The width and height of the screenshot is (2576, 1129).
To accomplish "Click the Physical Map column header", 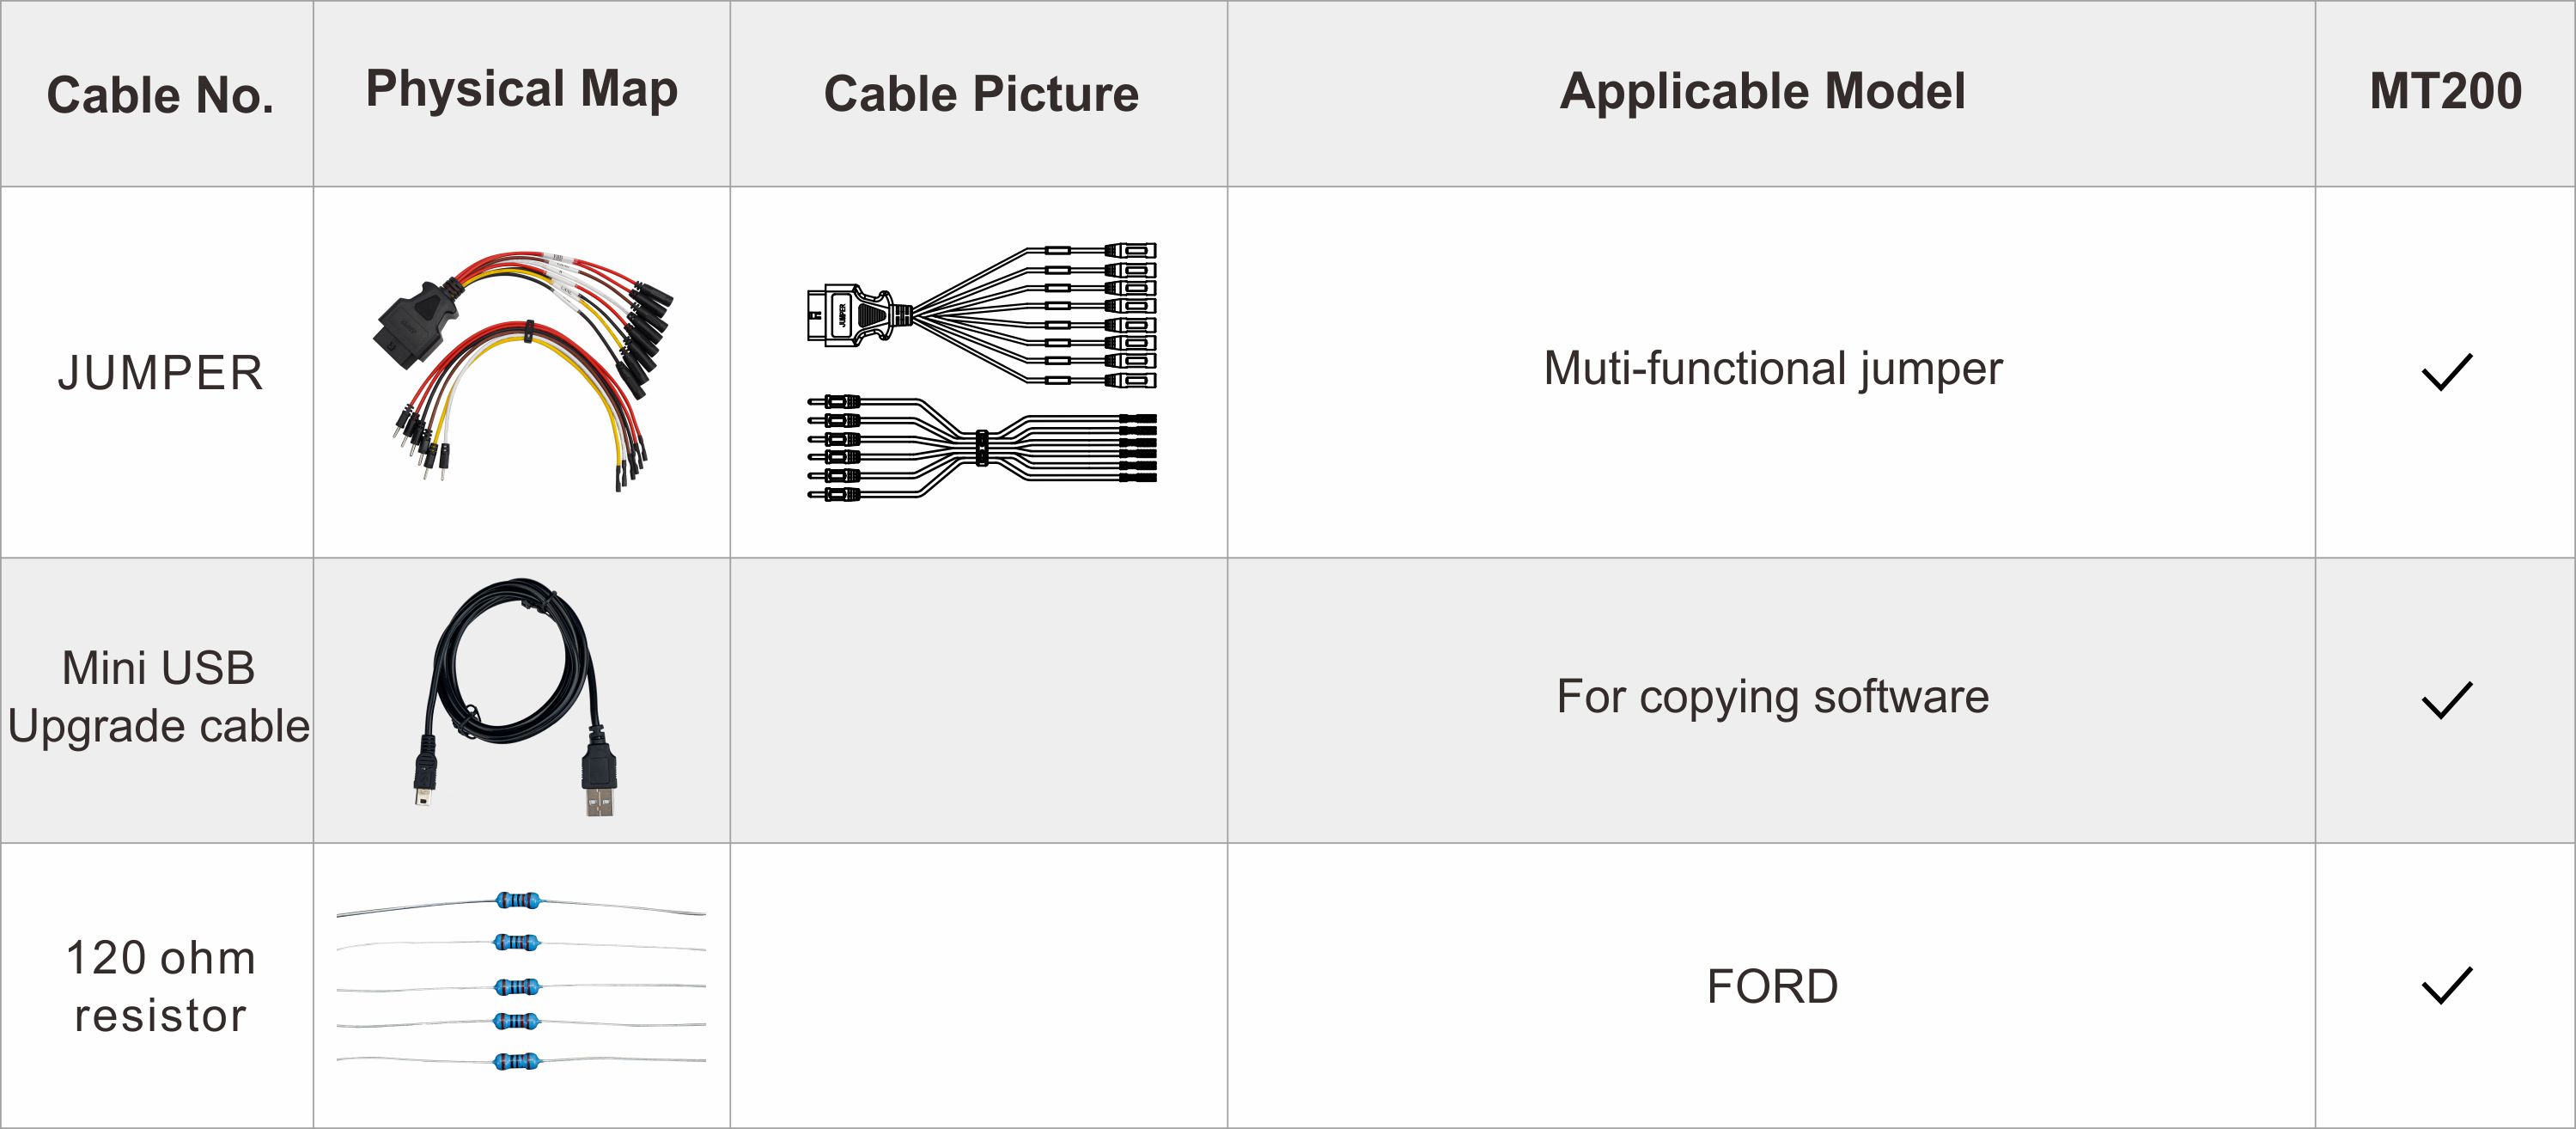I will tap(521, 89).
